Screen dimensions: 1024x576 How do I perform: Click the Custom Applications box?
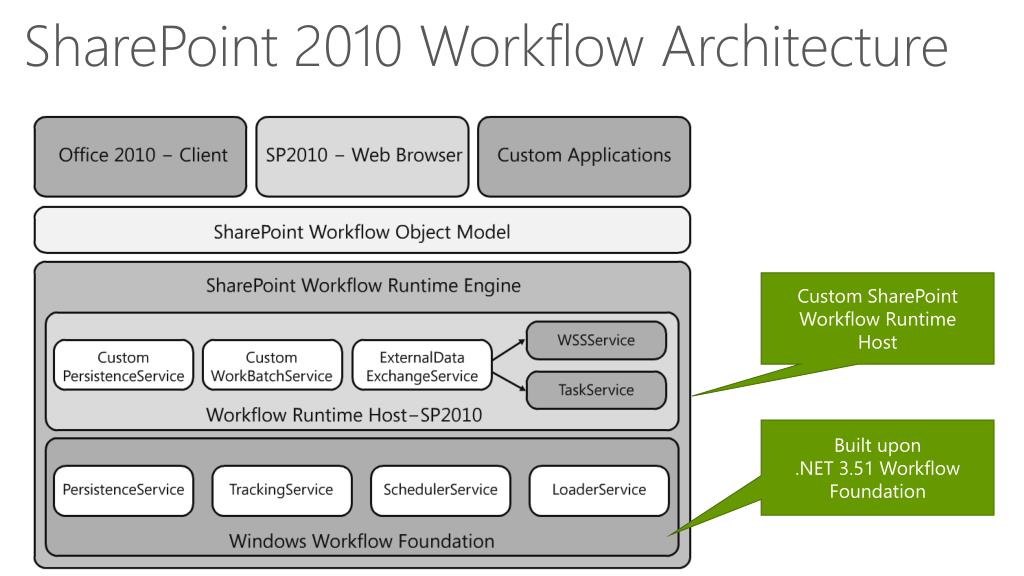tap(584, 157)
